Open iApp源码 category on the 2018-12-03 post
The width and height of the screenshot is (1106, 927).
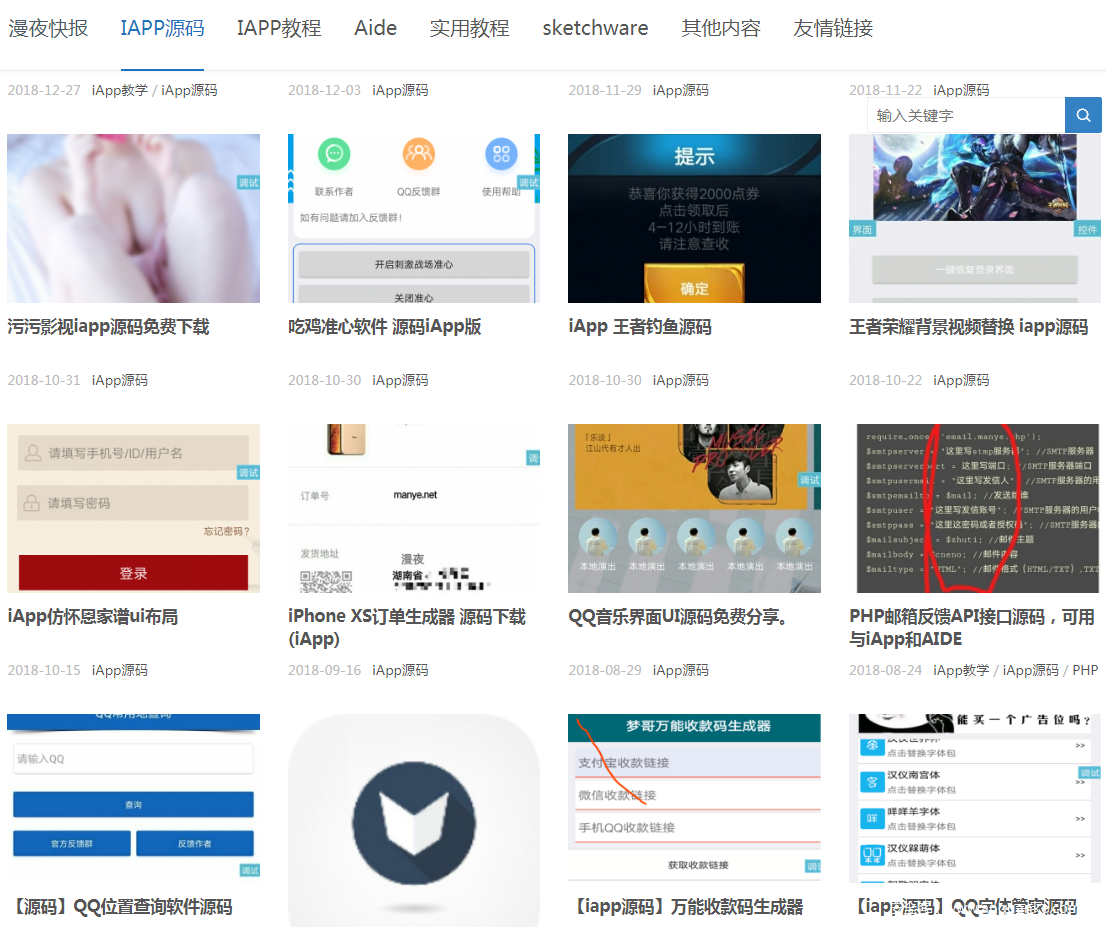click(x=400, y=90)
